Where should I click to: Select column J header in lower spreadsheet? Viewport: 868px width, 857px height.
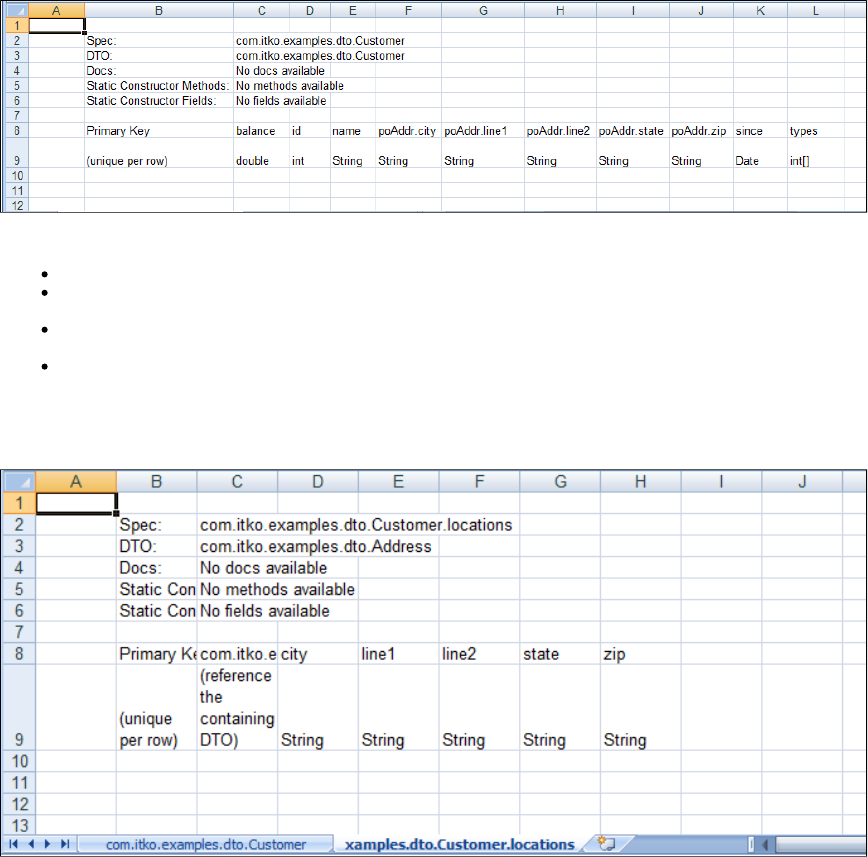click(x=802, y=482)
